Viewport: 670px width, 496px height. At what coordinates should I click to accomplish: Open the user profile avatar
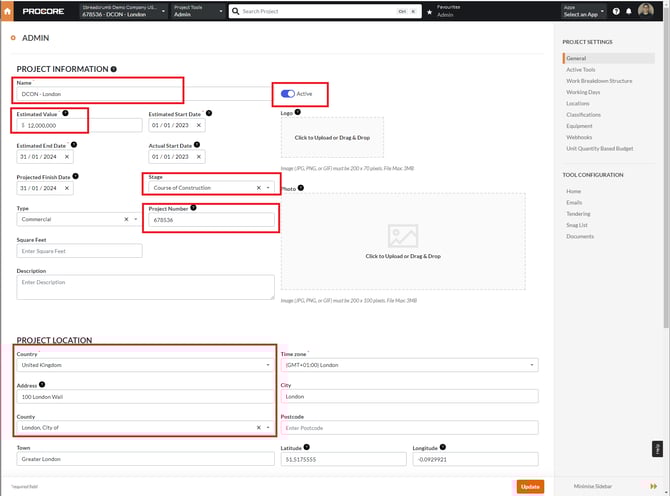(646, 10)
